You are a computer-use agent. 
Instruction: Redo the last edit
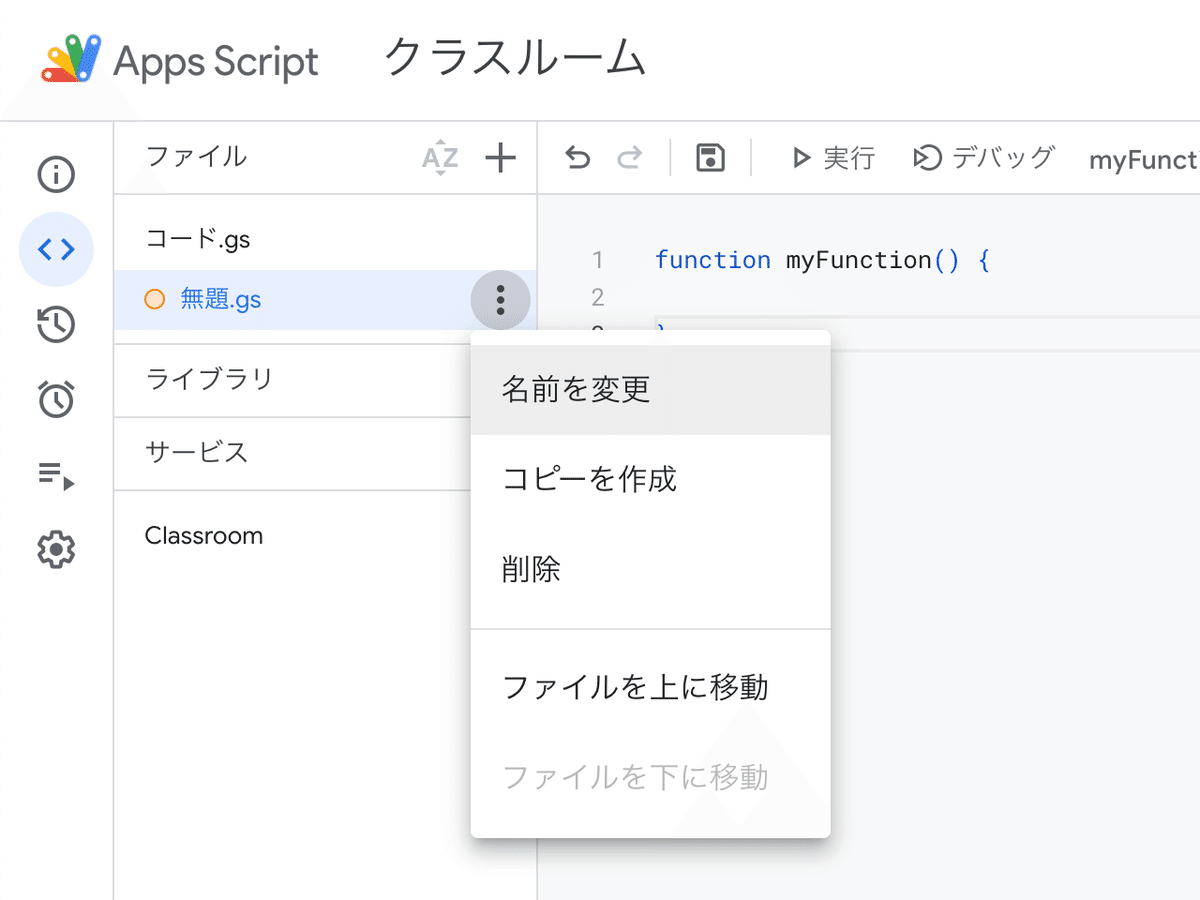pyautogui.click(x=630, y=158)
